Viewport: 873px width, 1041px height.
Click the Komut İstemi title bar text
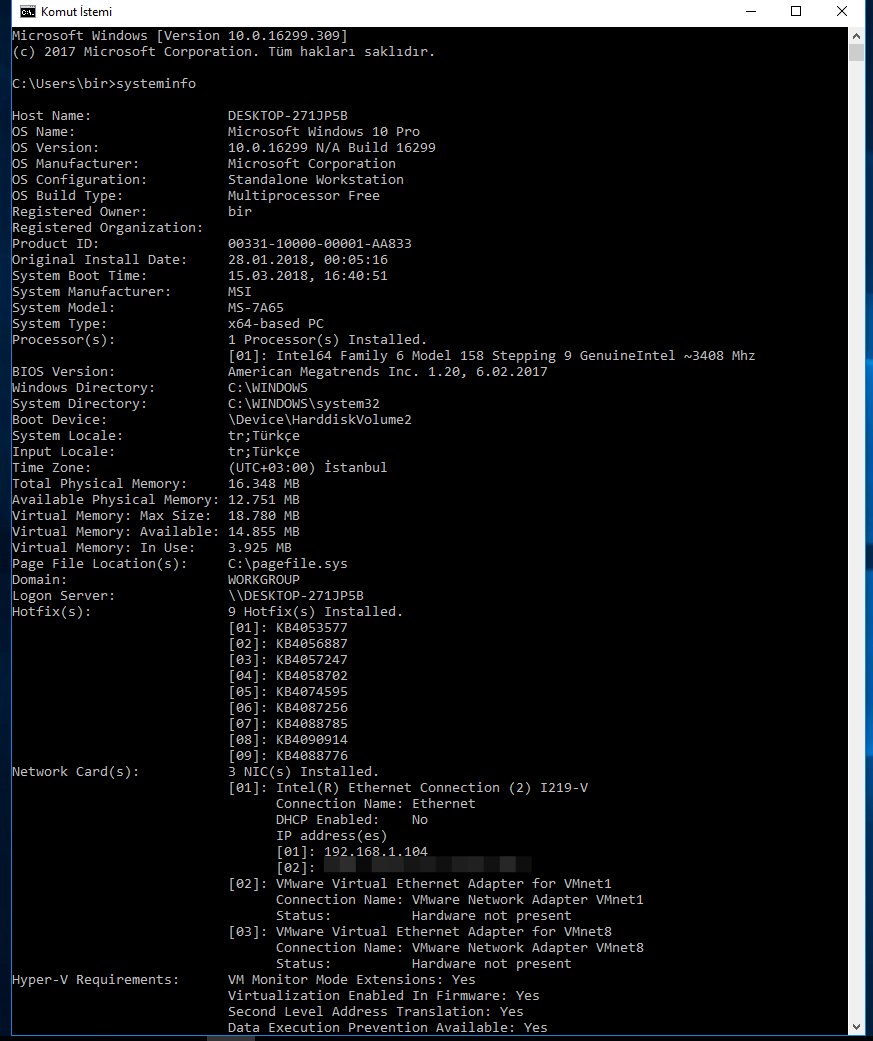click(x=76, y=12)
